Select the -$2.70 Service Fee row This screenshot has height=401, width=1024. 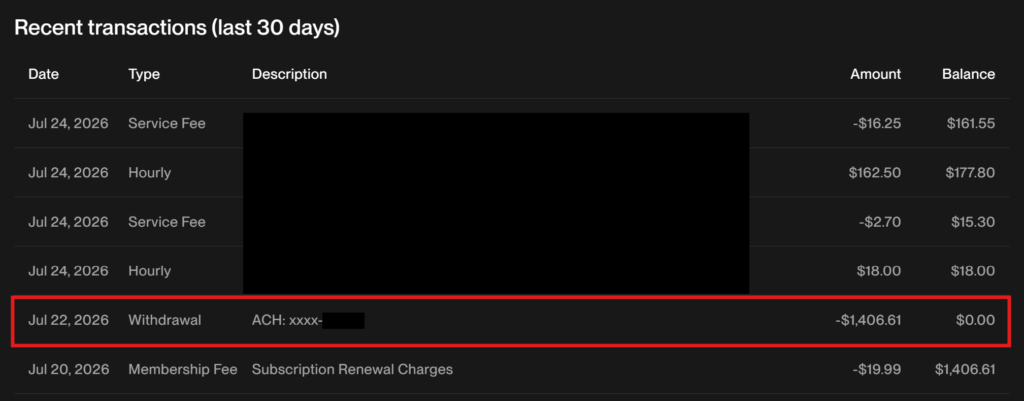point(512,221)
